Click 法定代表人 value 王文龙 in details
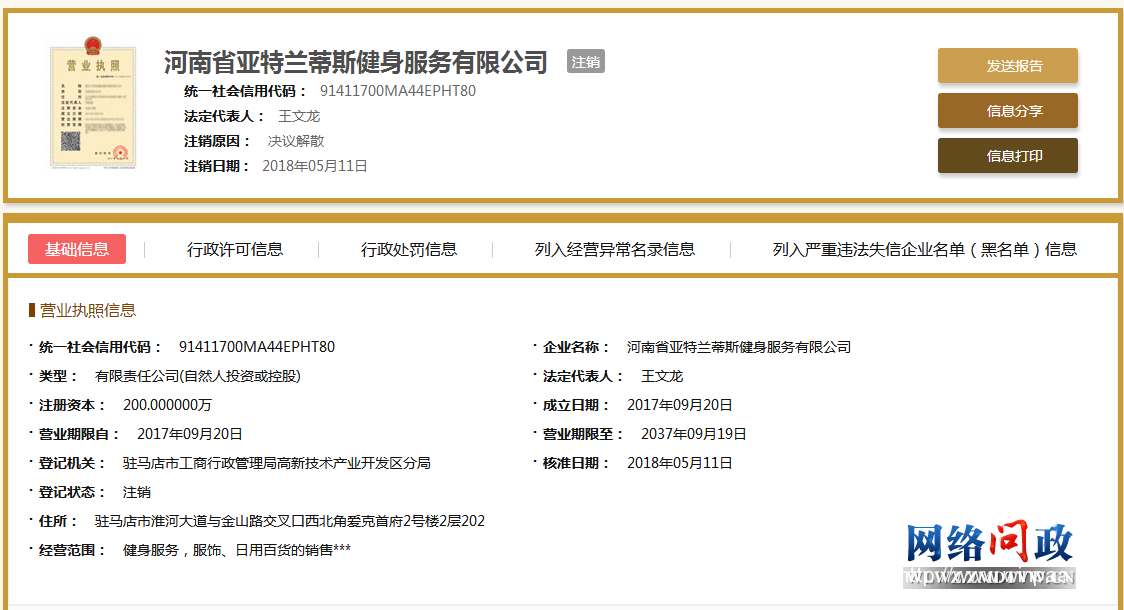The image size is (1124, 610). [662, 376]
